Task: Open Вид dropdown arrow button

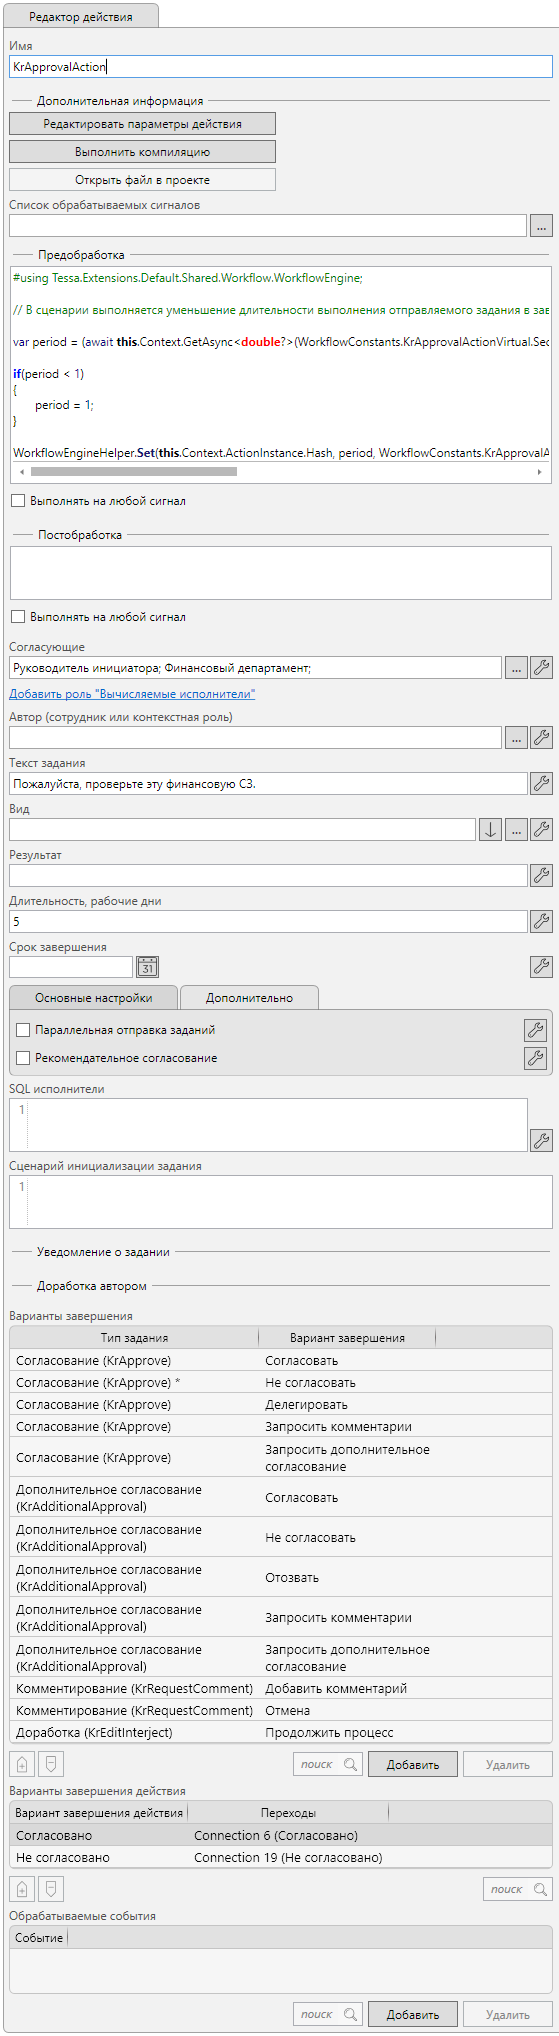Action: [490, 830]
